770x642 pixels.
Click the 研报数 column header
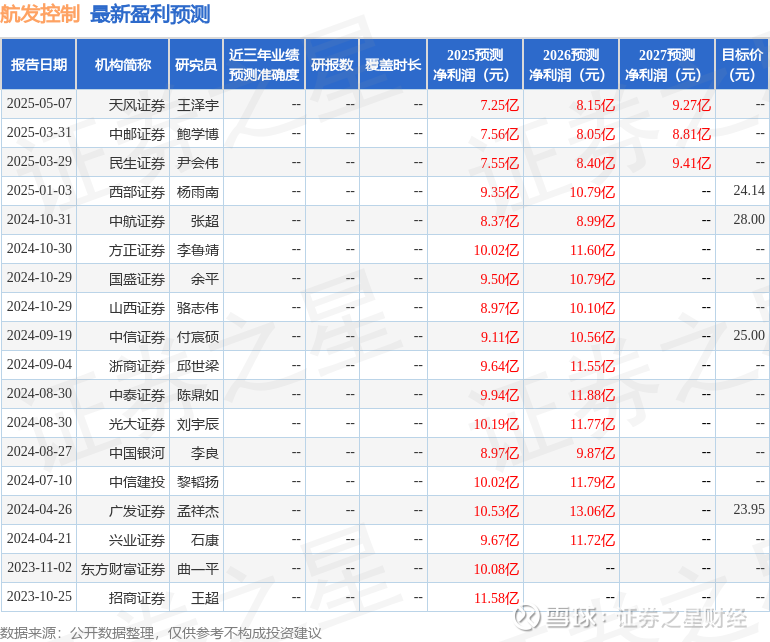332,64
